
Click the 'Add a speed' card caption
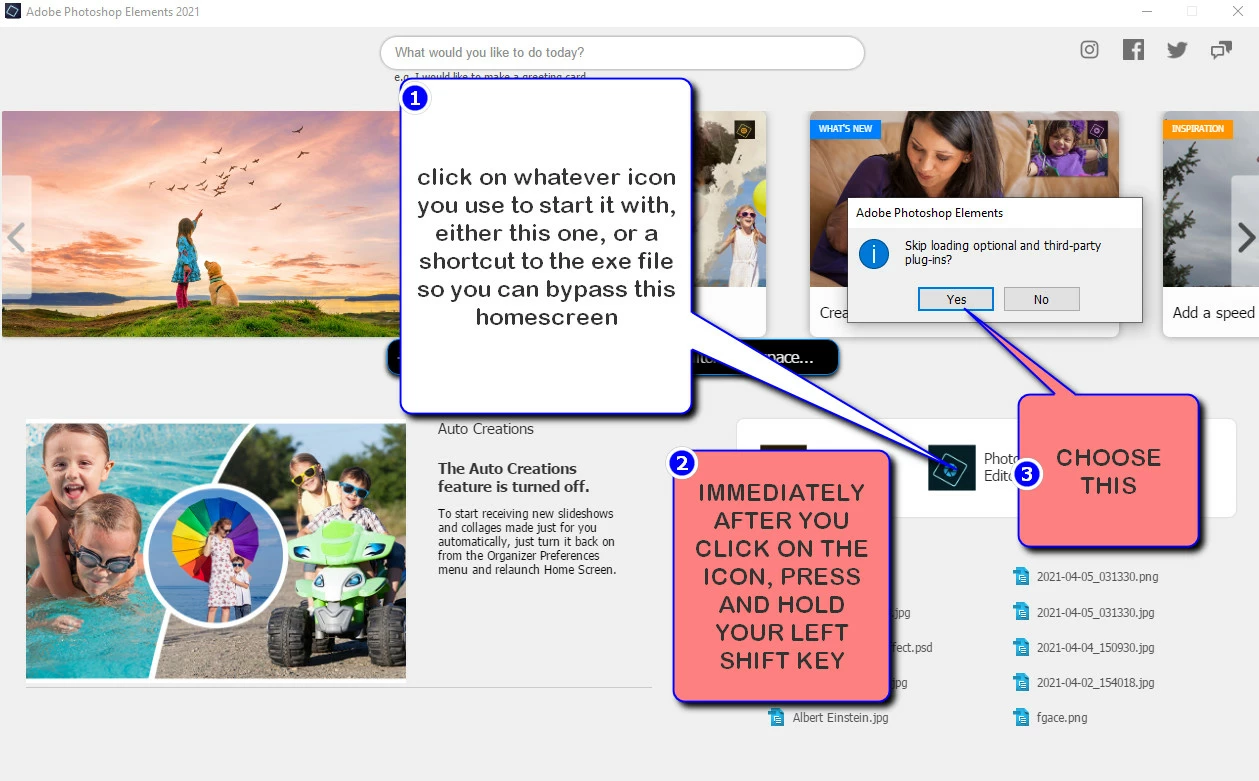click(x=1213, y=312)
